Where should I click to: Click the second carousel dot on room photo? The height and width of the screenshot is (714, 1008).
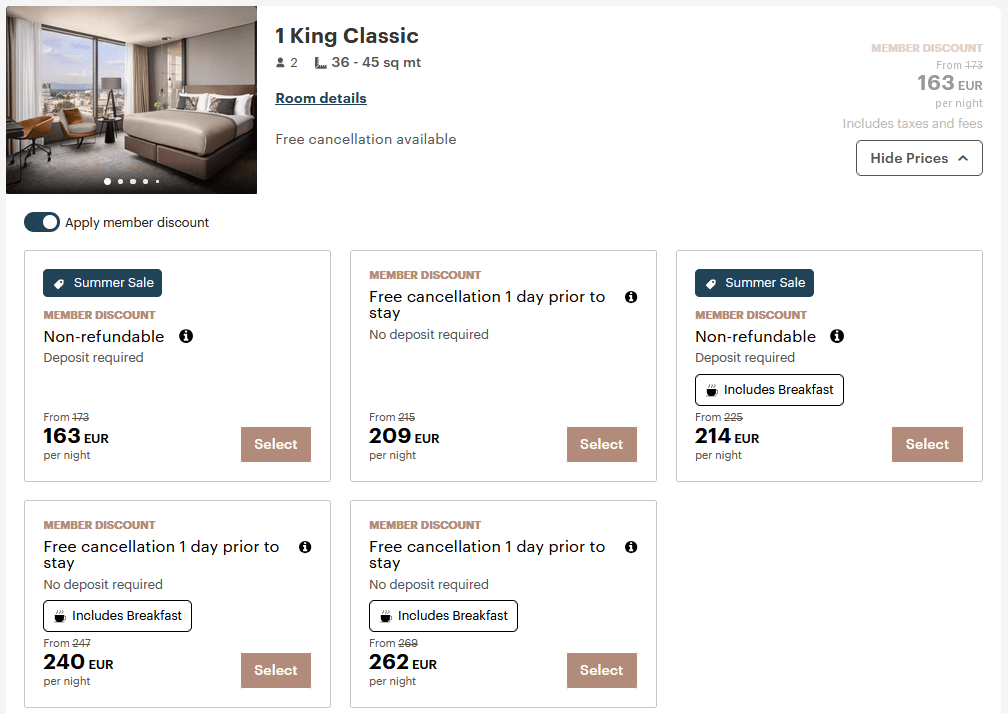pos(120,182)
